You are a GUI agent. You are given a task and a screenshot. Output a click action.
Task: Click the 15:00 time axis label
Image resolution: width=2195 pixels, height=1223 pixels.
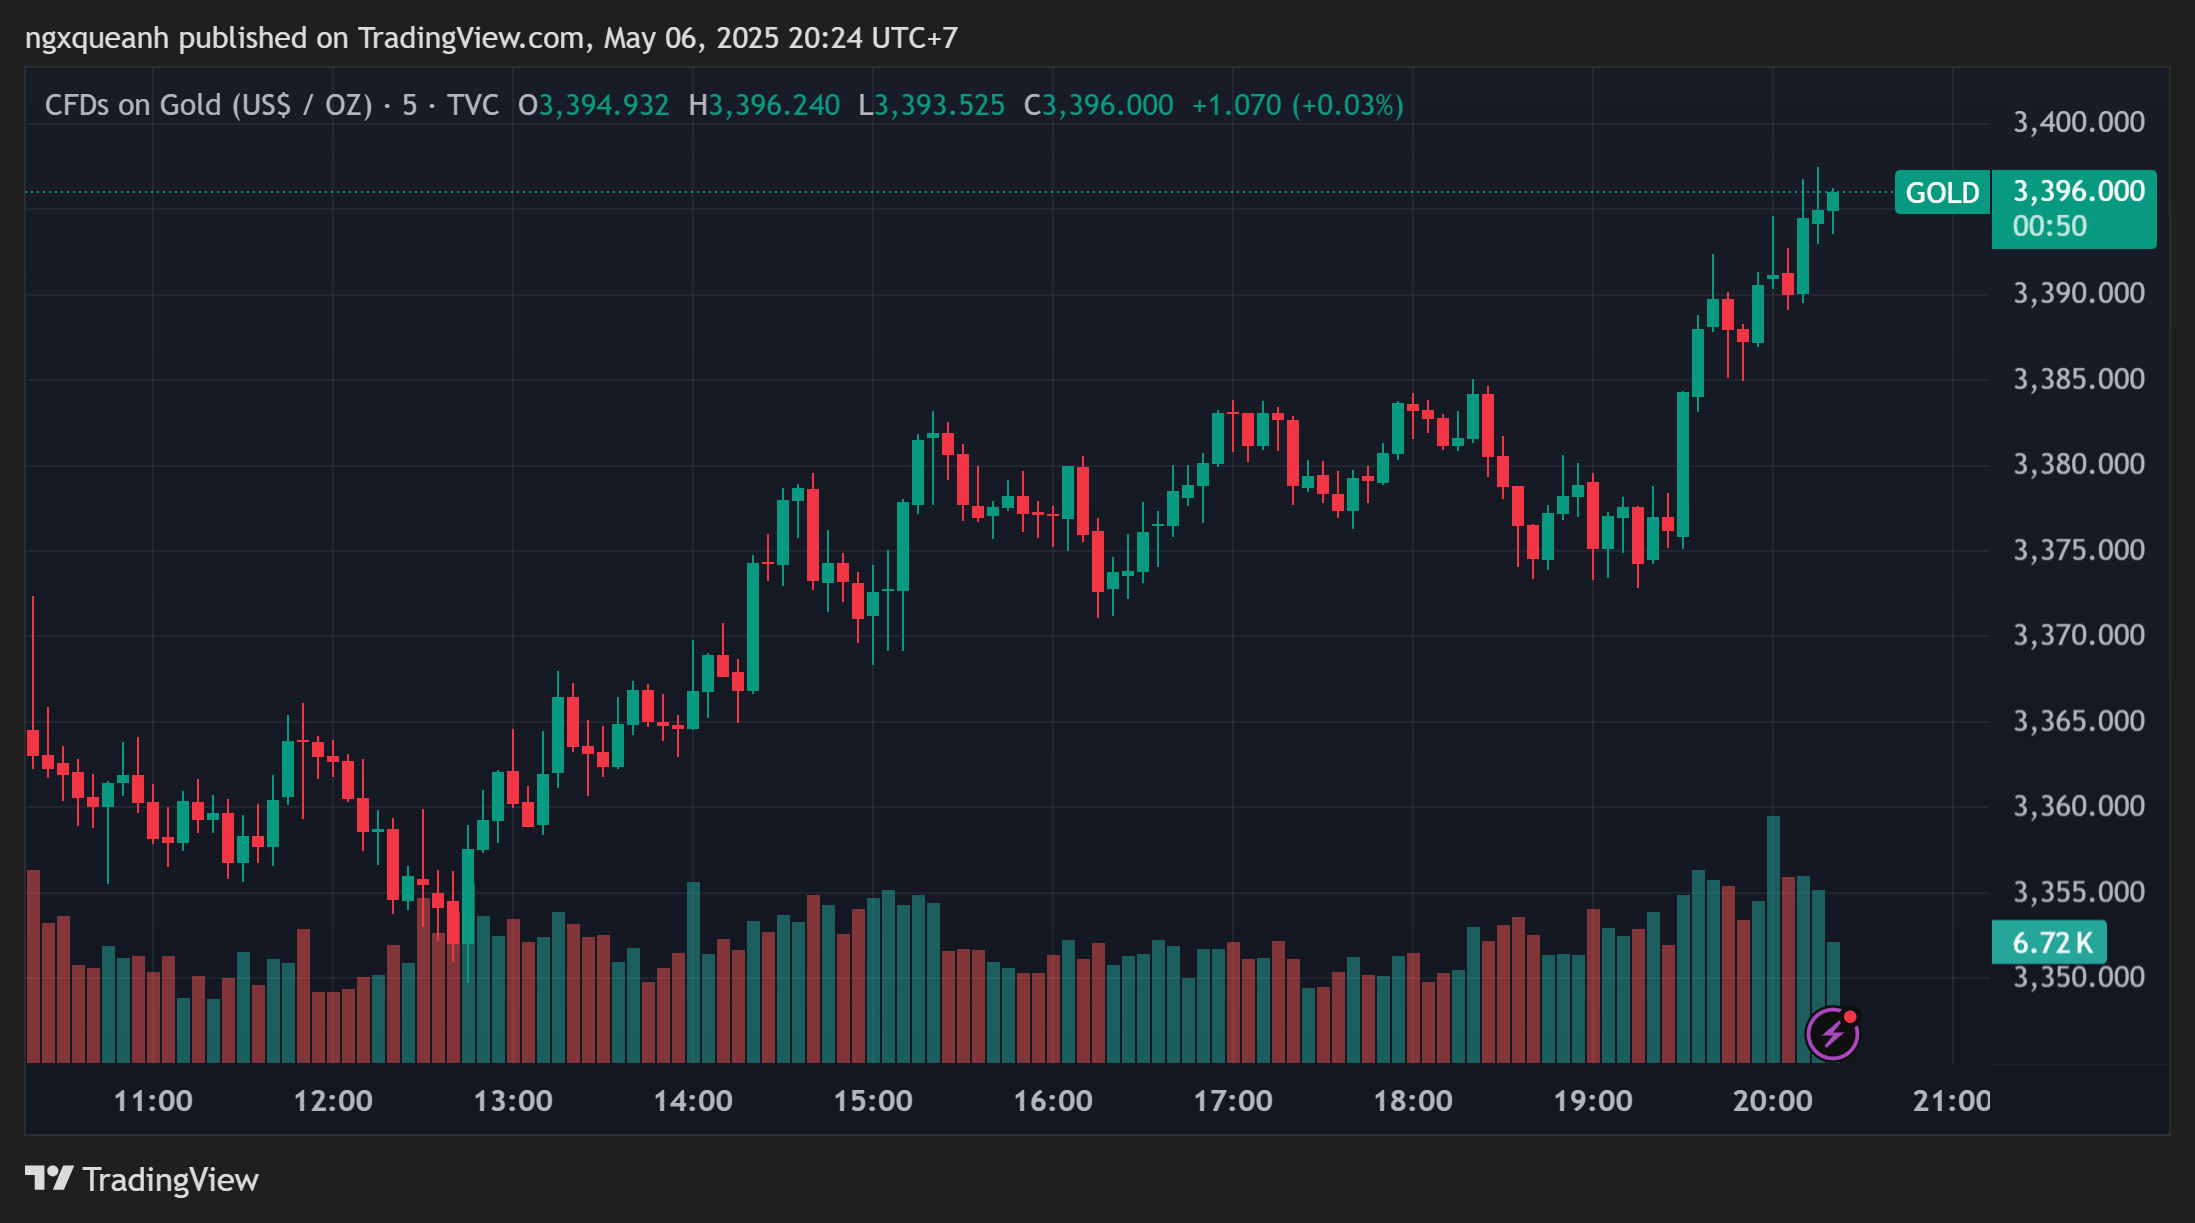tap(873, 1101)
